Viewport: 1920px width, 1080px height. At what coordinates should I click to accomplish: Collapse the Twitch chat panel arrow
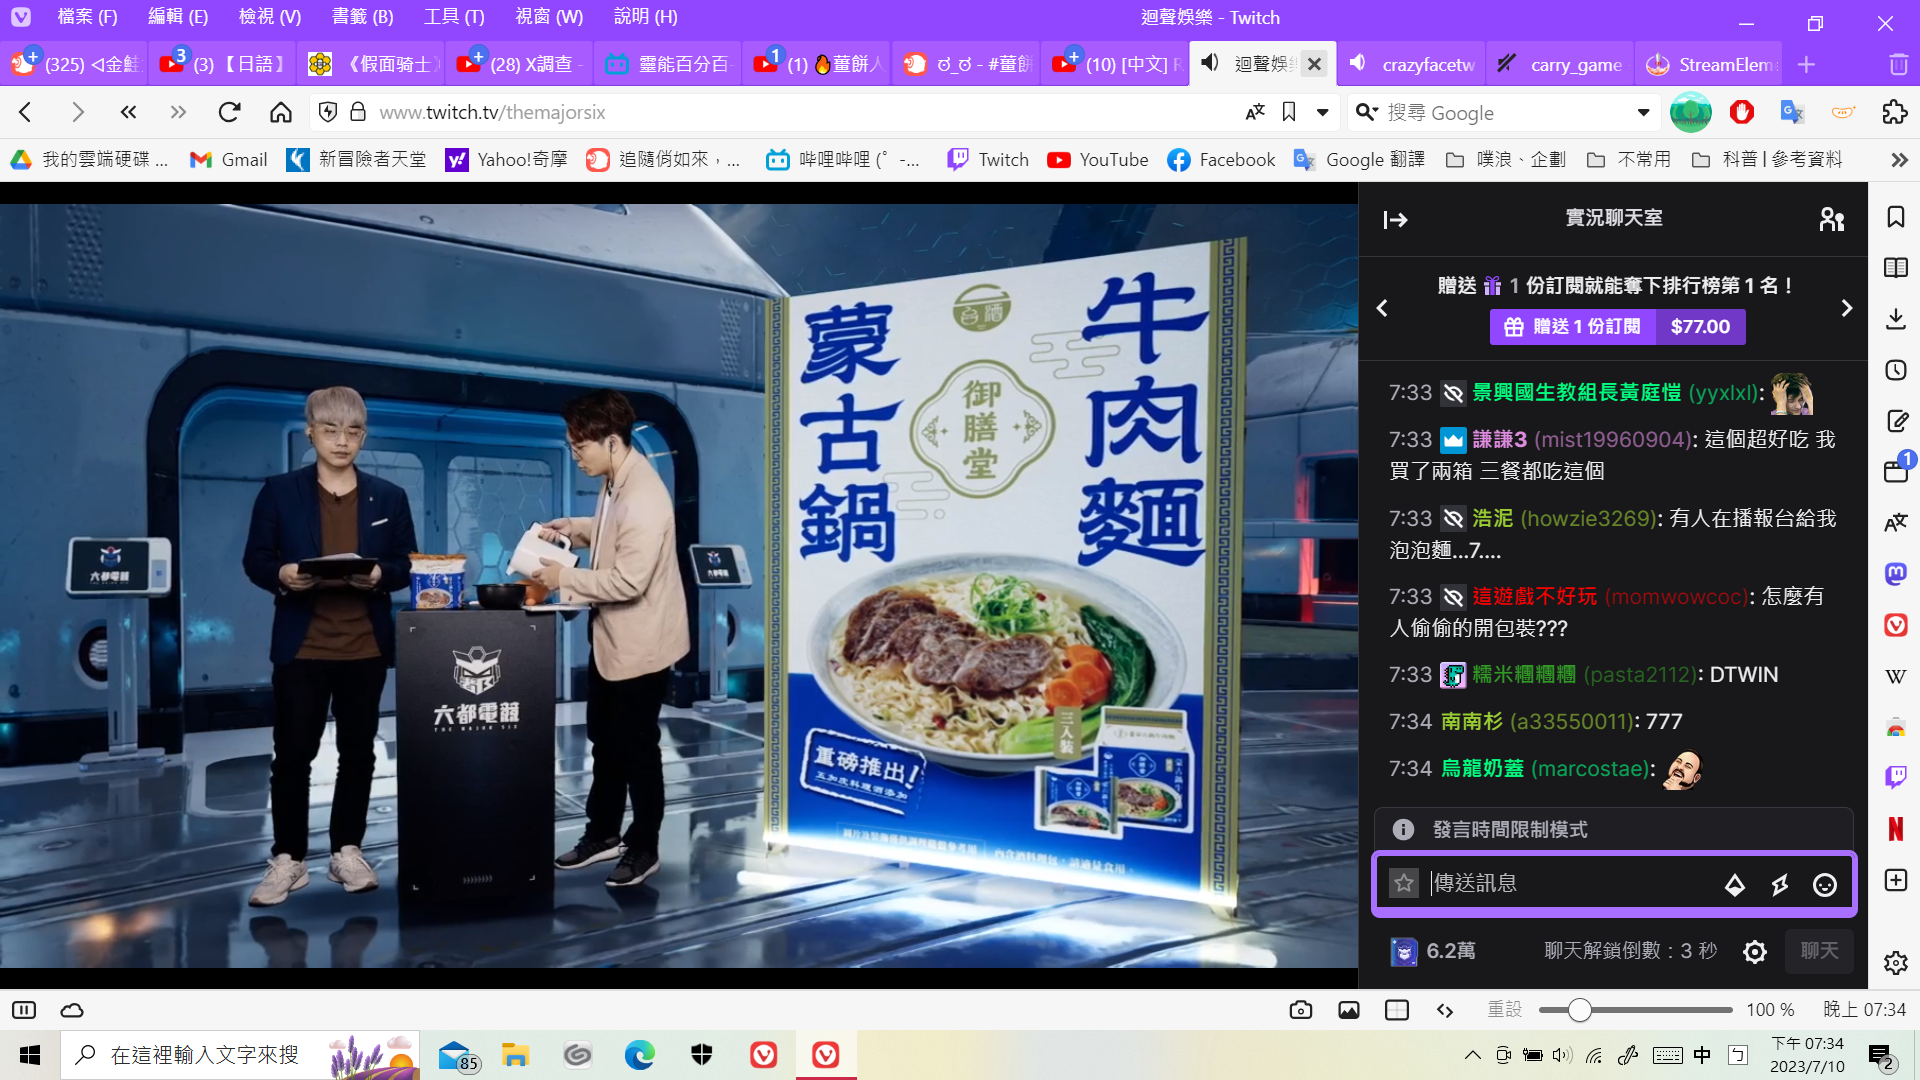tap(1395, 219)
